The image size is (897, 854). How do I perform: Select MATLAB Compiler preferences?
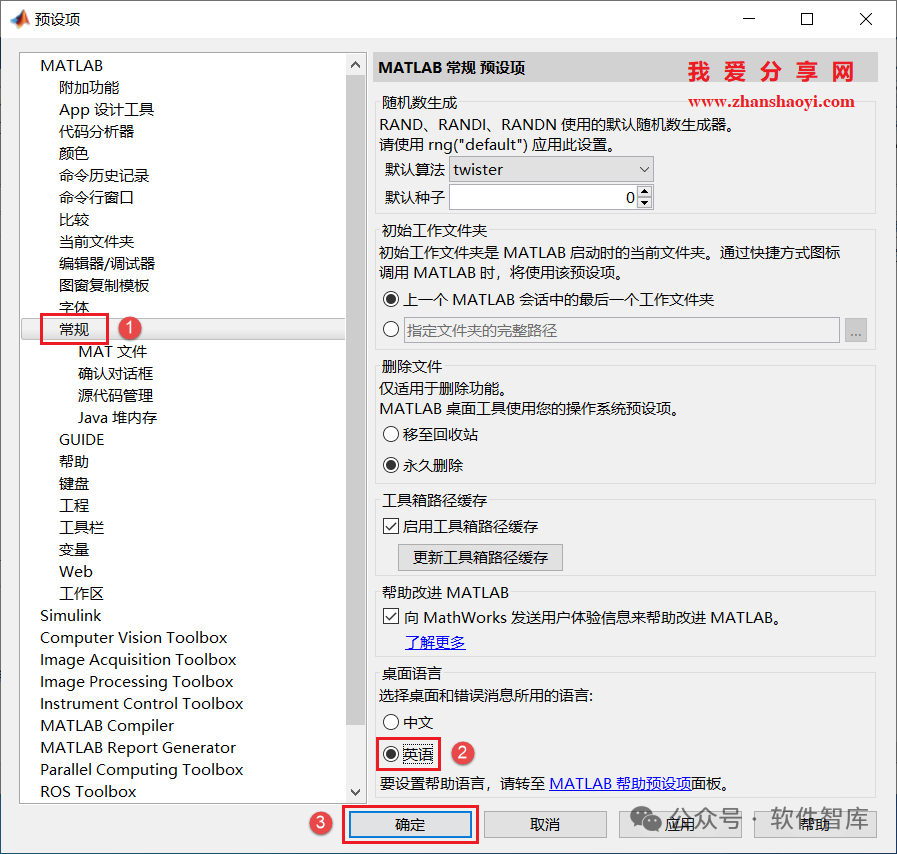click(107, 725)
